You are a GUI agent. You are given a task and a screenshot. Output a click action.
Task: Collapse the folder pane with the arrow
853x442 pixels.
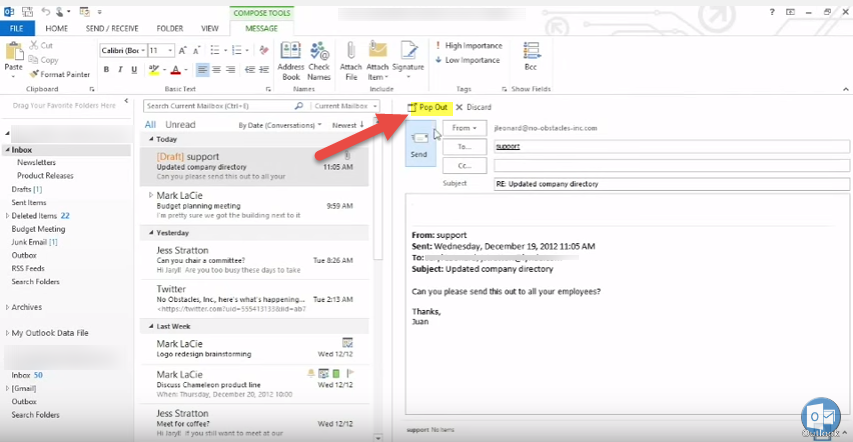[x=126, y=101]
